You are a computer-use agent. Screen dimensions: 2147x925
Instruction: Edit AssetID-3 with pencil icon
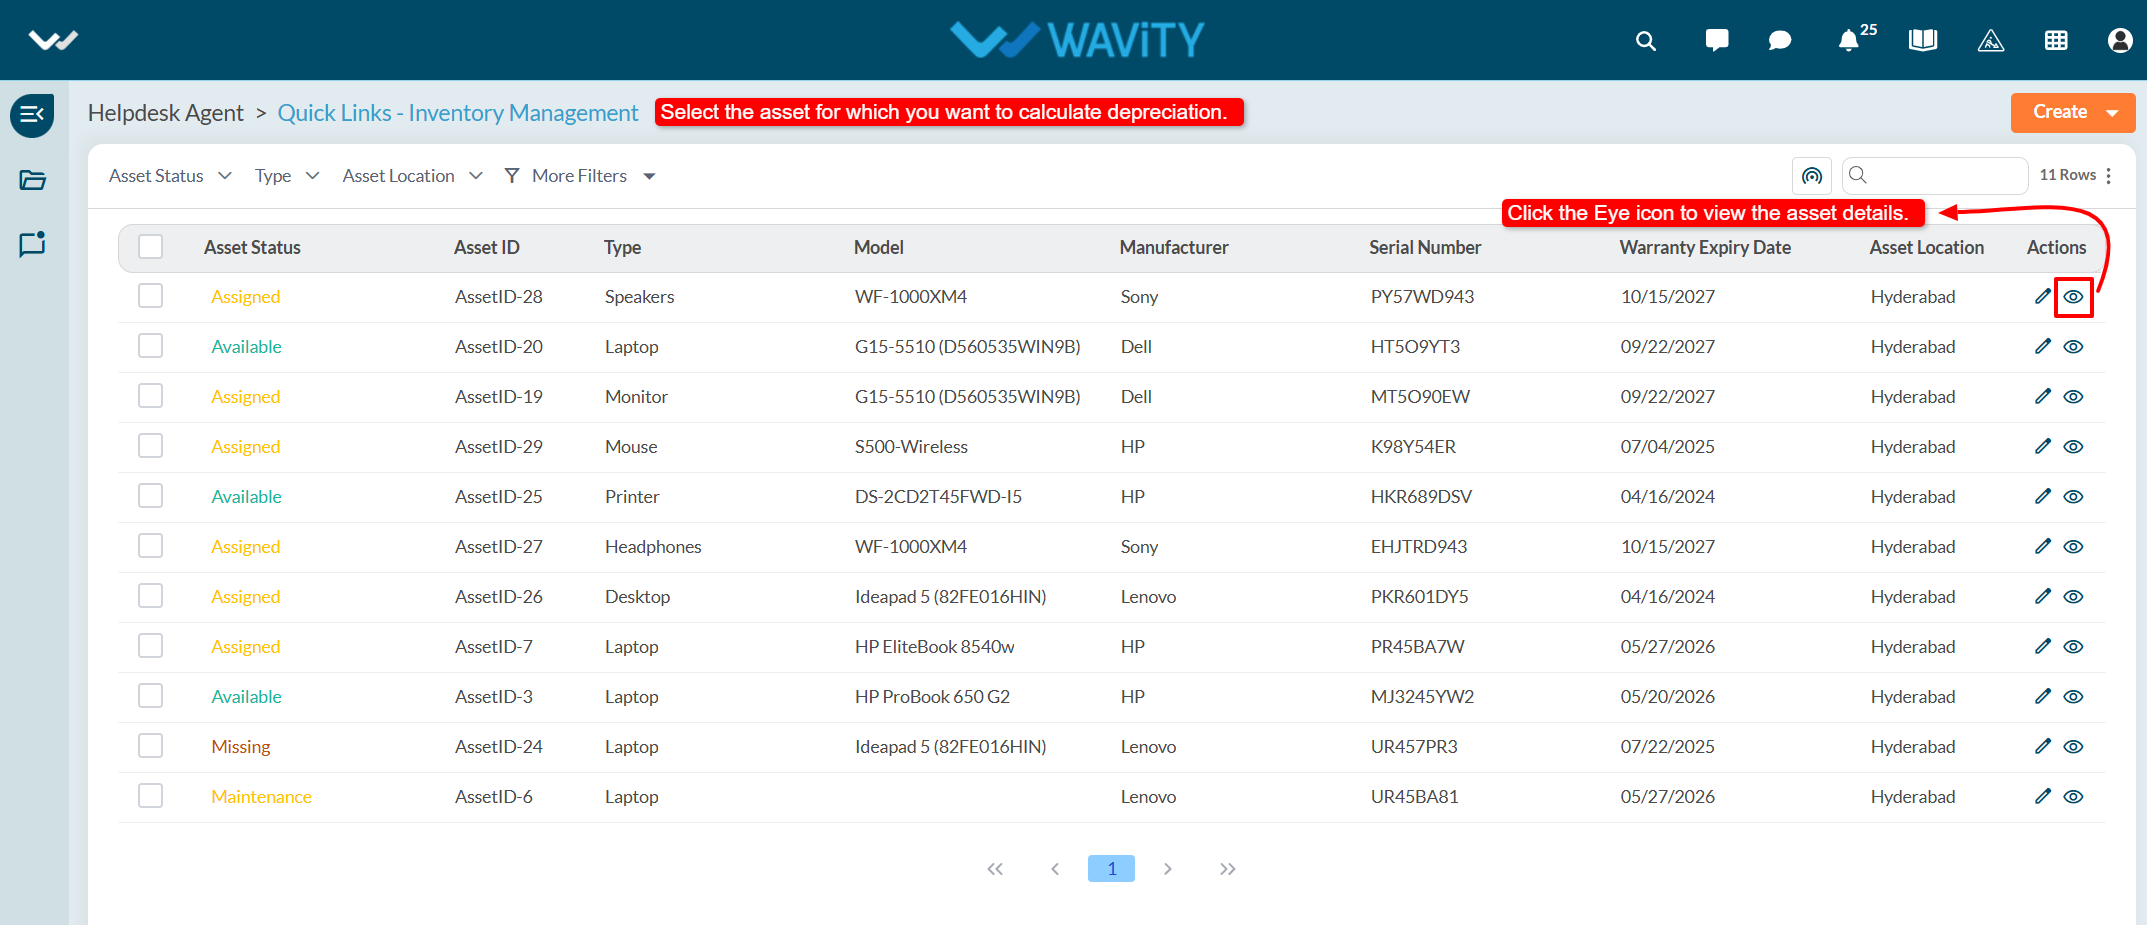[x=2042, y=697]
